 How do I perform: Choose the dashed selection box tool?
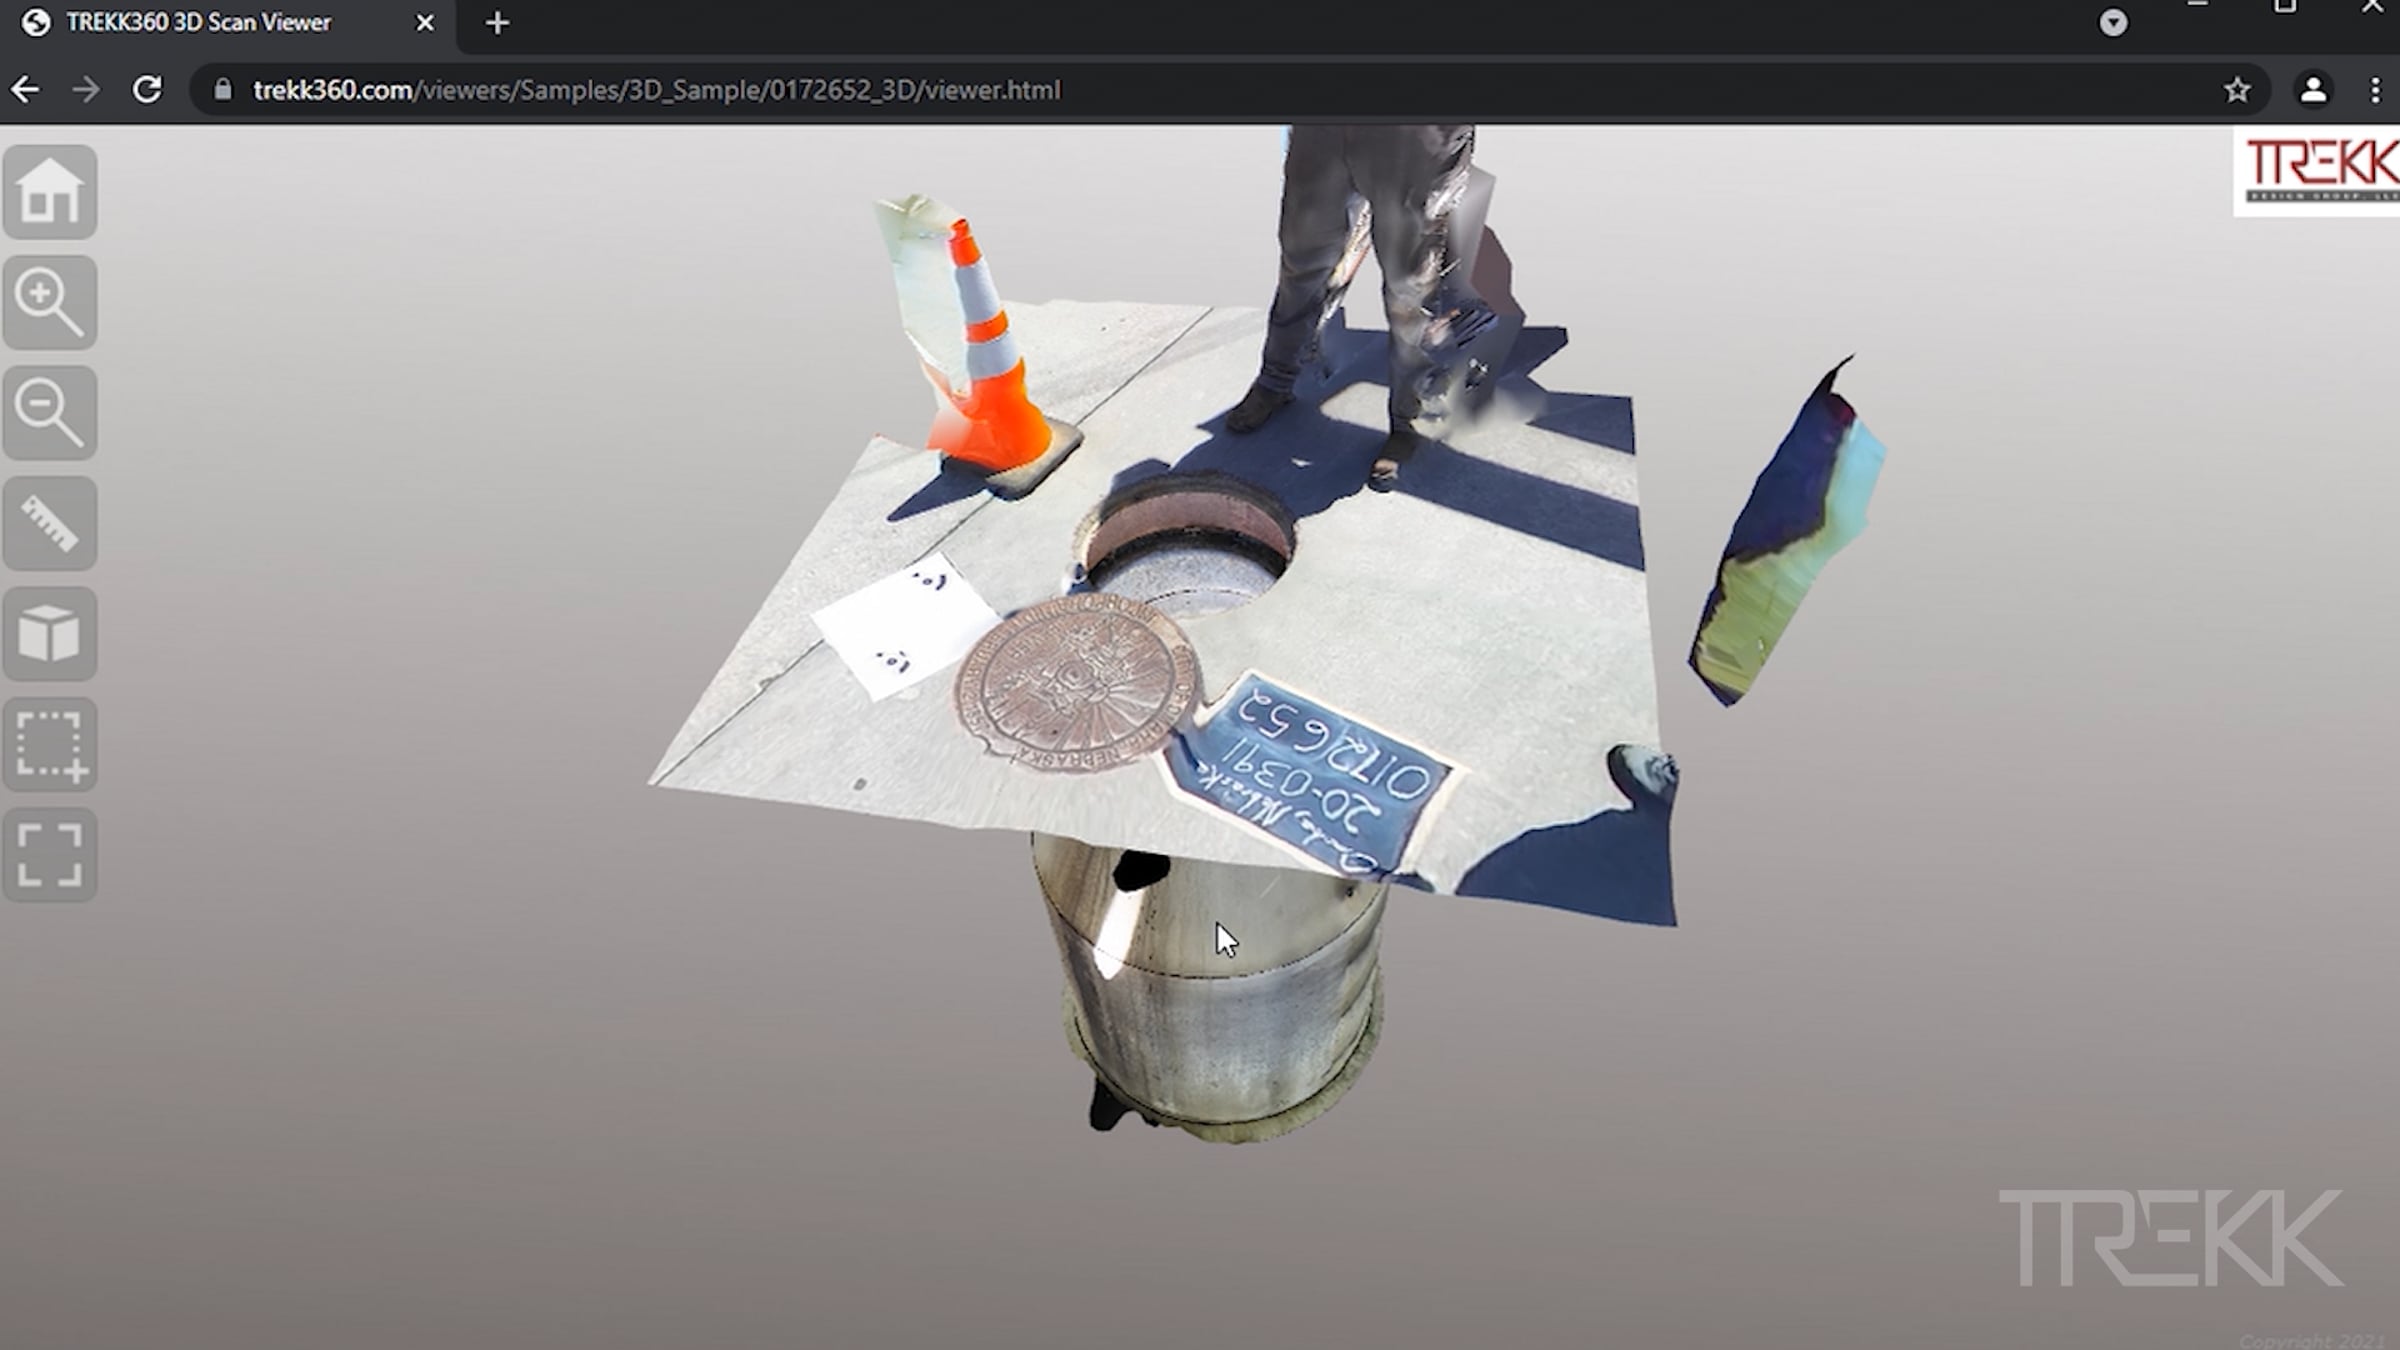tap(50, 745)
